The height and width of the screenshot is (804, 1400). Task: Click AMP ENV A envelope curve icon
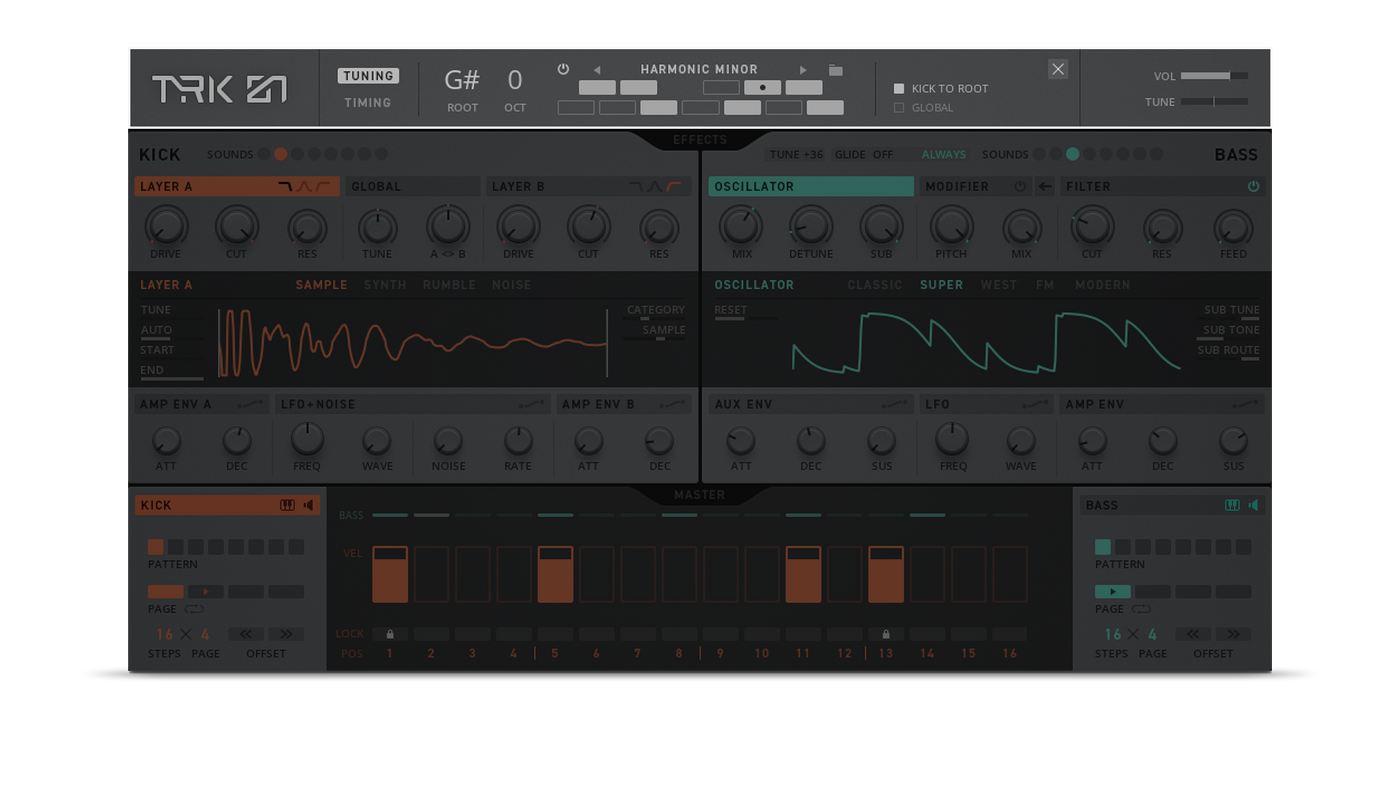(251, 404)
